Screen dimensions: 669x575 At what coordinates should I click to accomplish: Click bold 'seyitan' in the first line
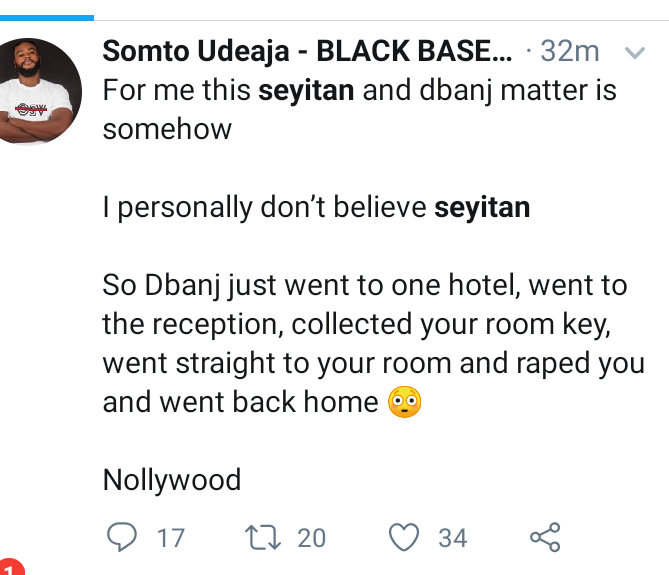[304, 91]
